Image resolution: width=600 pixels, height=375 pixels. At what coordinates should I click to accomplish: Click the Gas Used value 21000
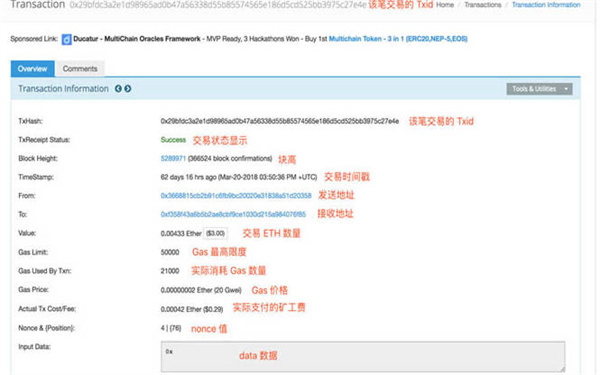point(170,271)
